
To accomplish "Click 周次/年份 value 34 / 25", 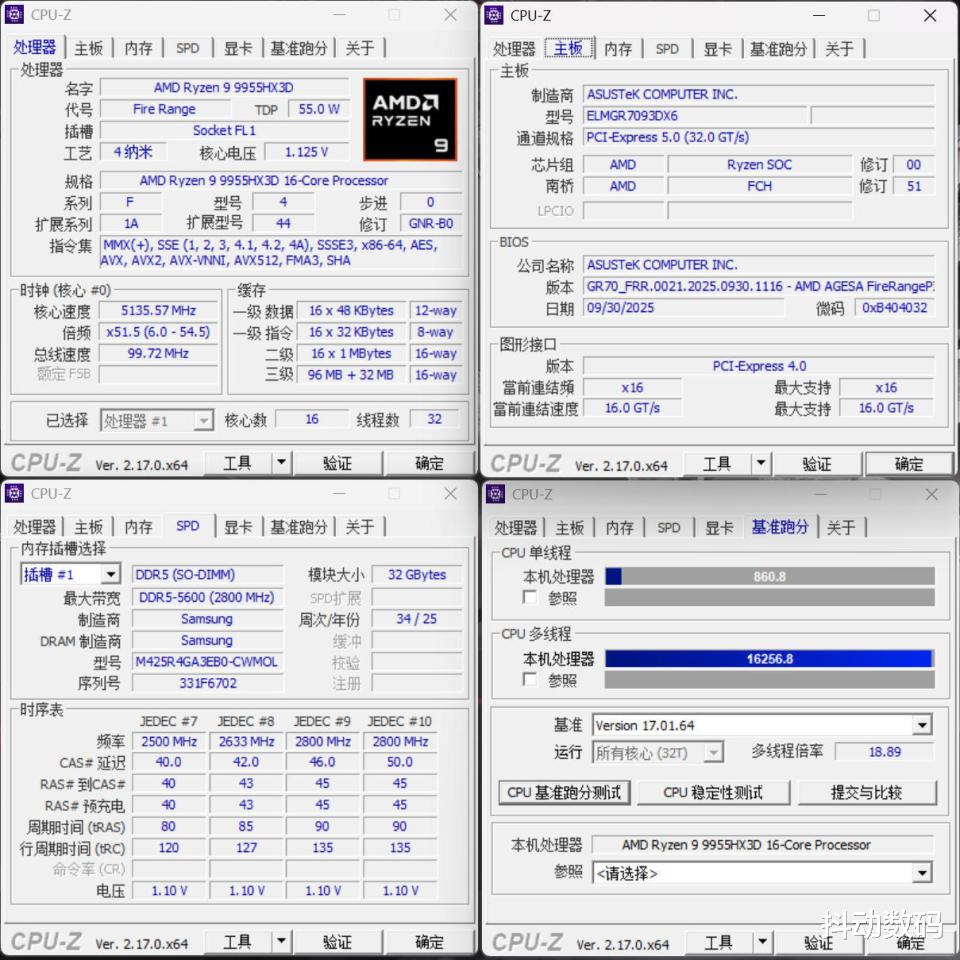I will pyautogui.click(x=417, y=619).
